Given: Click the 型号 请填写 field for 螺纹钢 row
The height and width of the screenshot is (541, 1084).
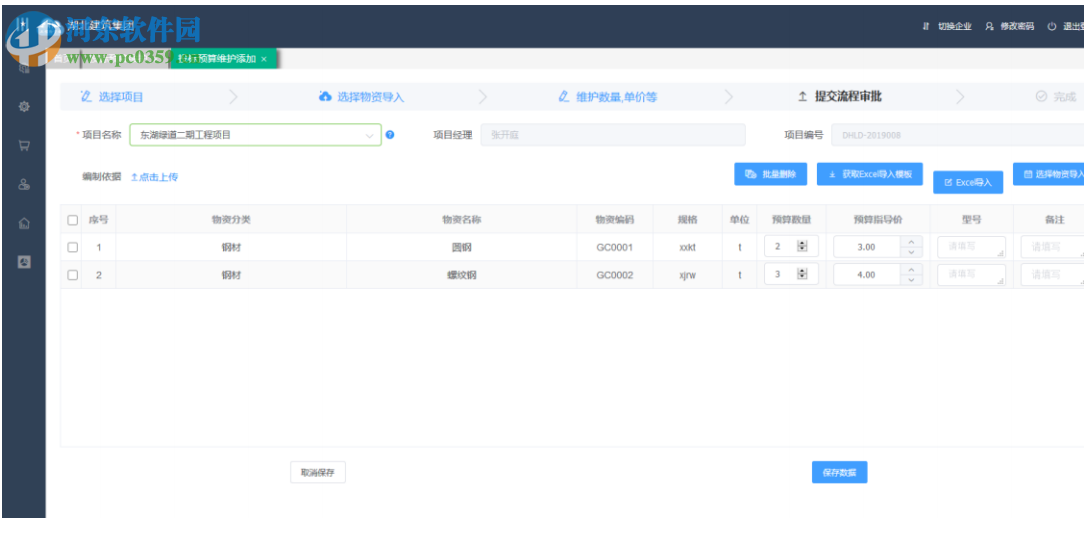Looking at the screenshot, I should 971,274.
